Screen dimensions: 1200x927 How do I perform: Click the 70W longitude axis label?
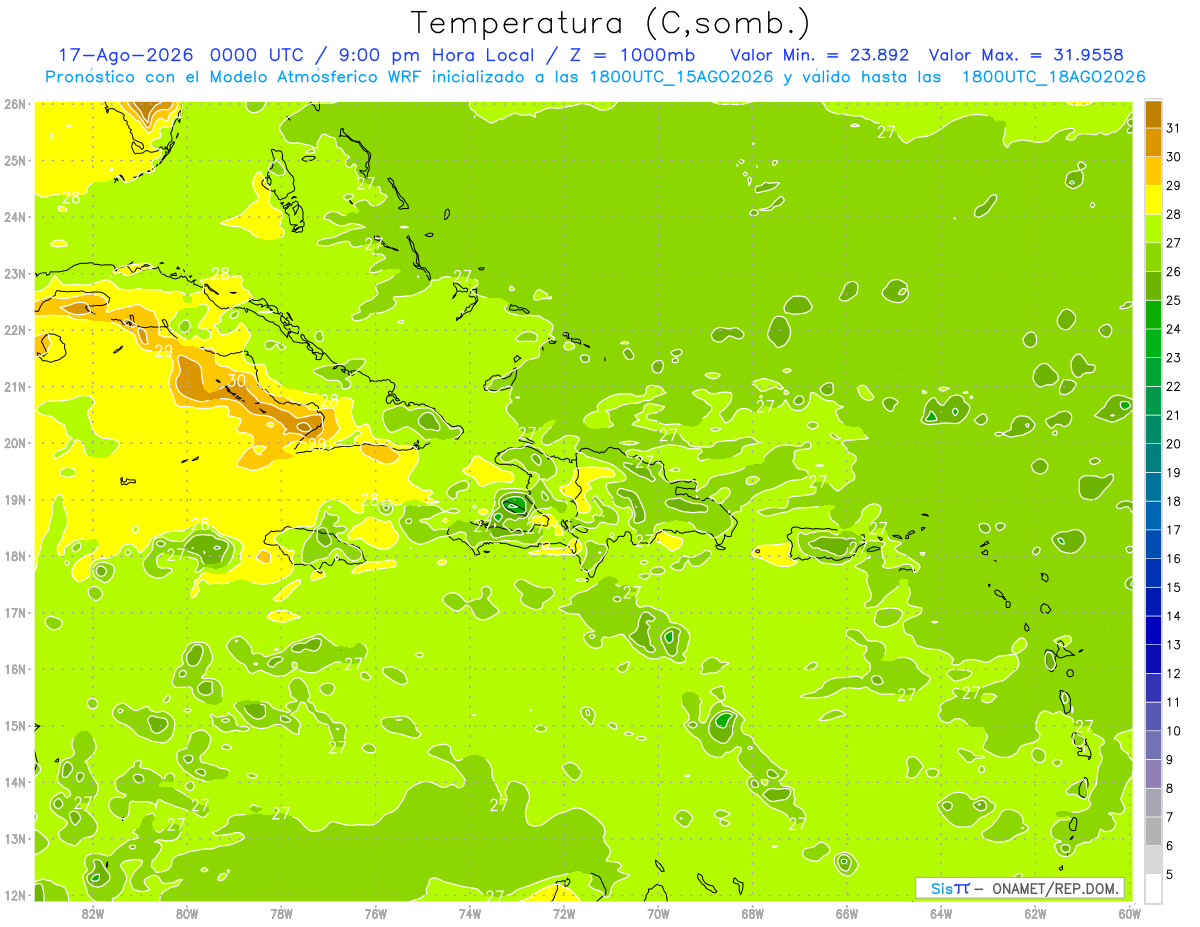658,913
